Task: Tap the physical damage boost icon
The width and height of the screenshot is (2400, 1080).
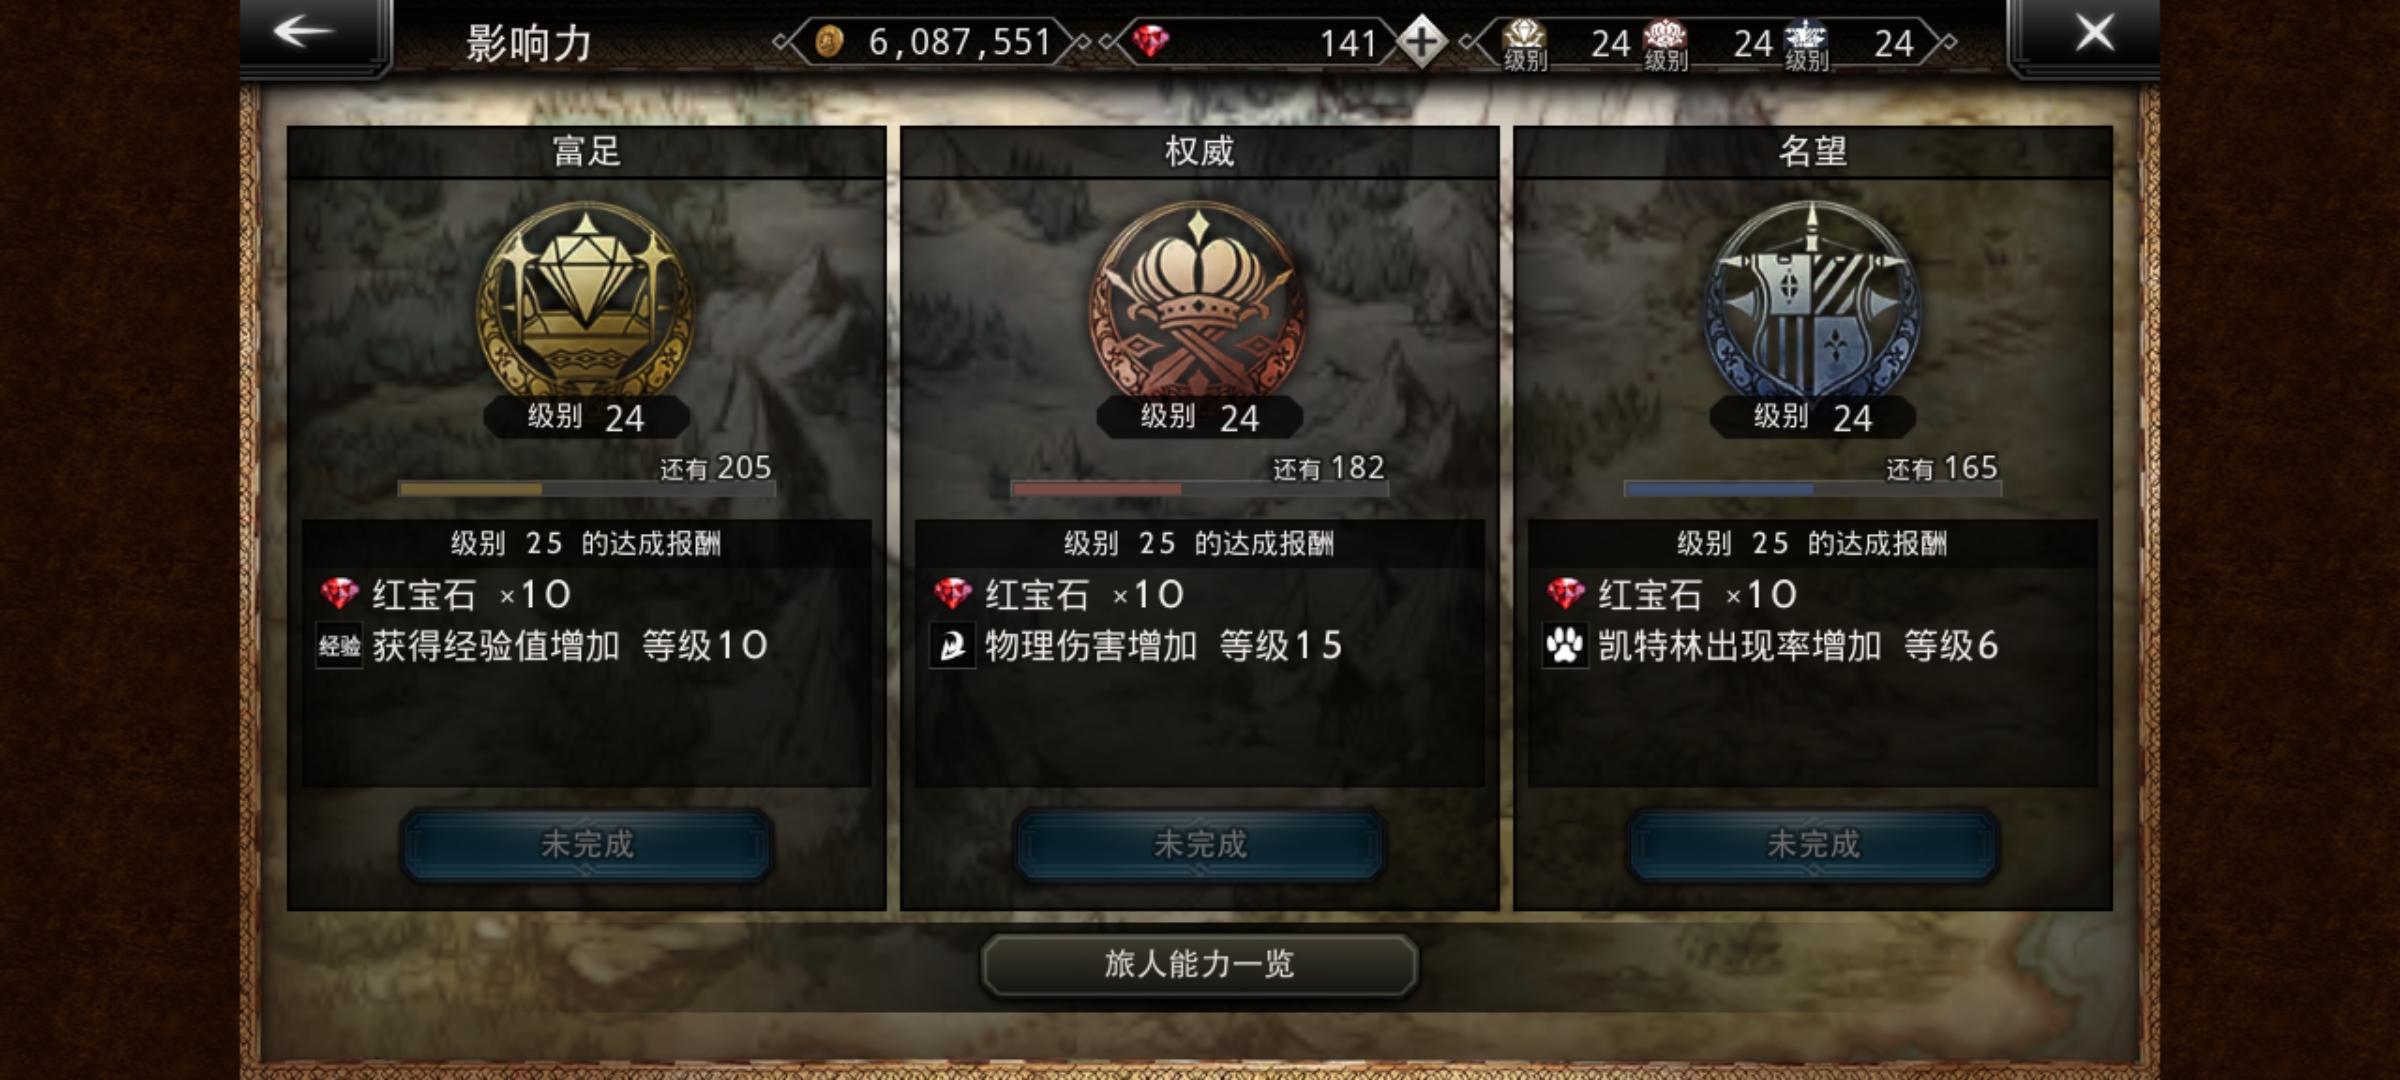Action: pos(952,646)
